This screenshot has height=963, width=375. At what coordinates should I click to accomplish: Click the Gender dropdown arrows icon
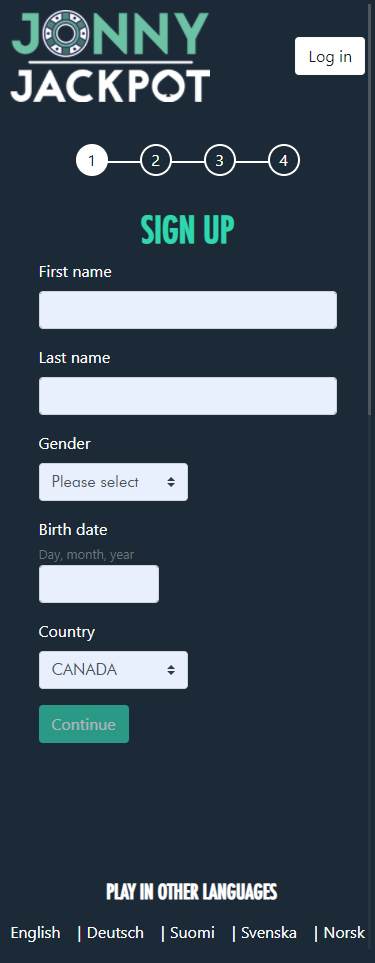pos(171,482)
